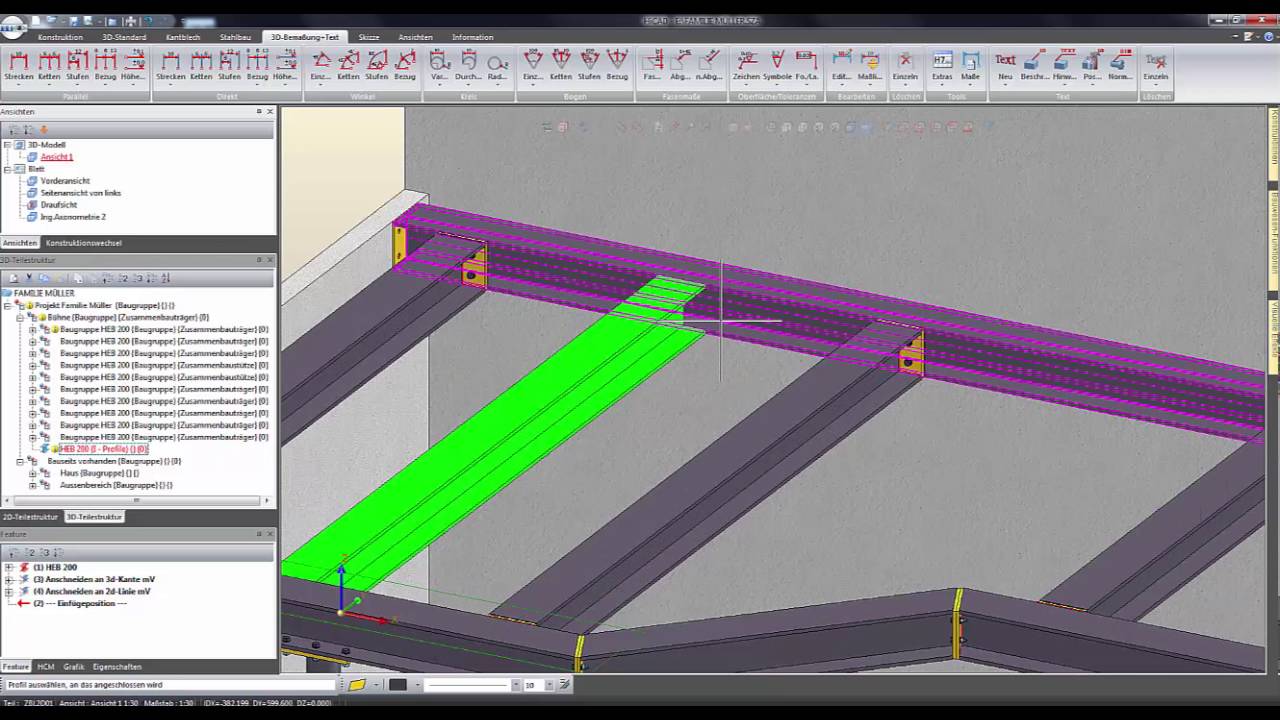The image size is (1280, 720).
Task: Open Maße tool in Tools group
Action: click(970, 66)
